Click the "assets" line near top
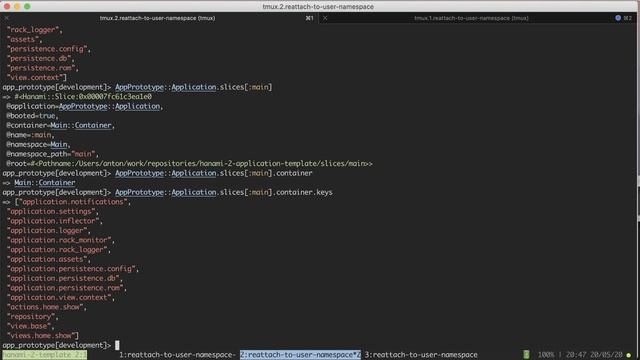 coord(24,39)
